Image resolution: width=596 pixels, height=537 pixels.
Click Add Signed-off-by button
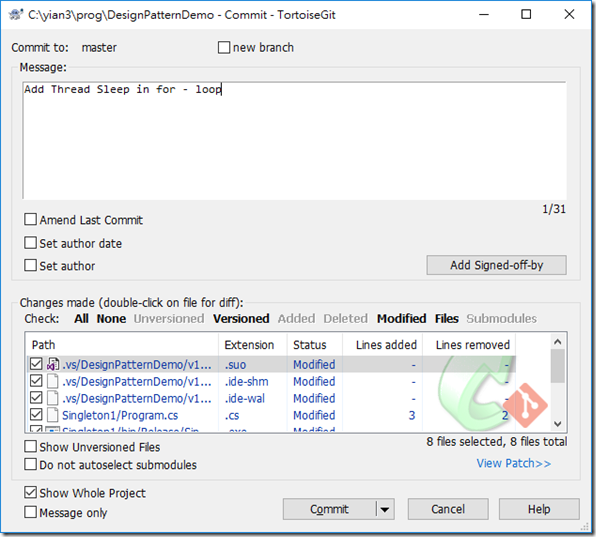496,265
